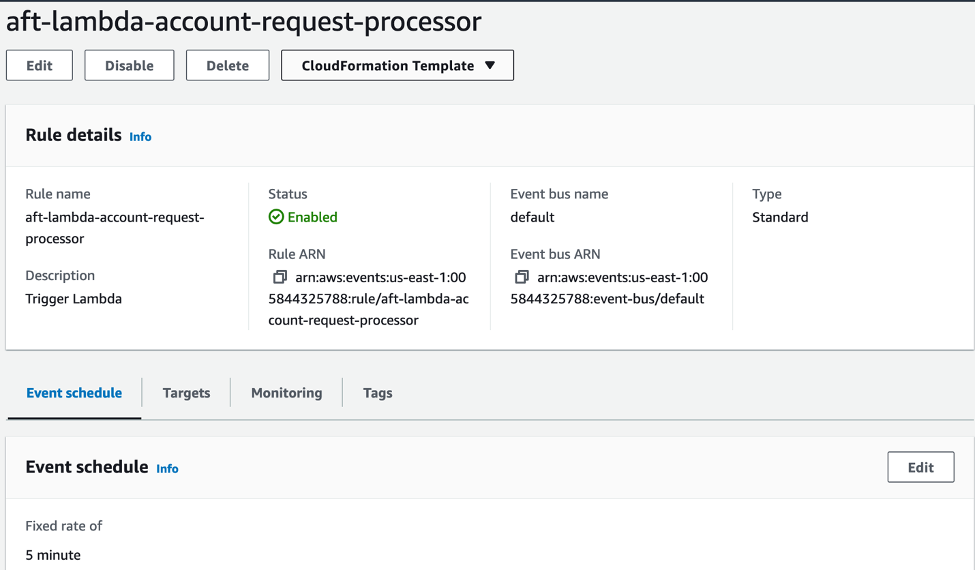This screenshot has height=570, width=977.
Task: Click the 'Rule name' label
Action: [58, 194]
